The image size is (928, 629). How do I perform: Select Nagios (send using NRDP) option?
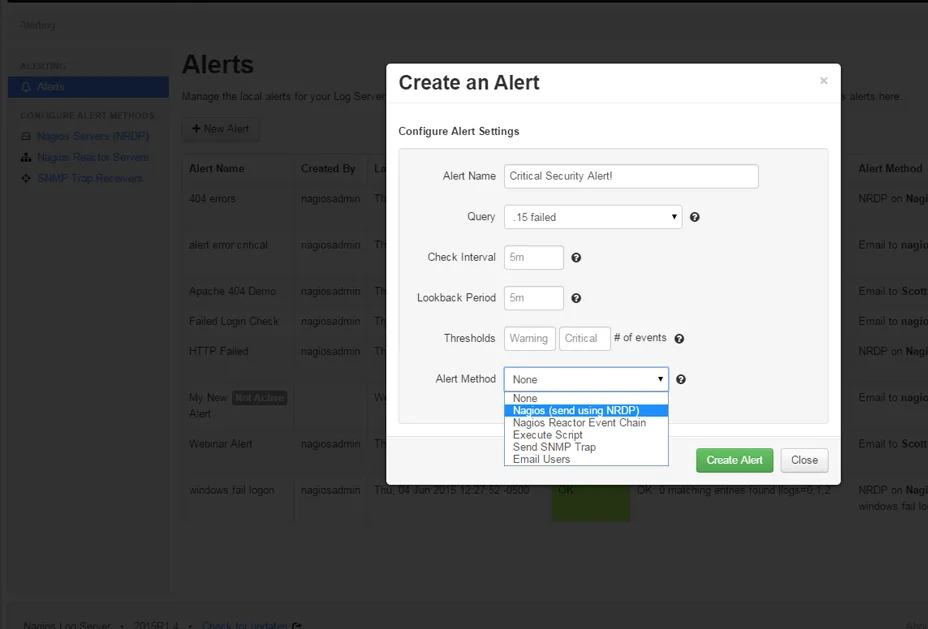587,411
